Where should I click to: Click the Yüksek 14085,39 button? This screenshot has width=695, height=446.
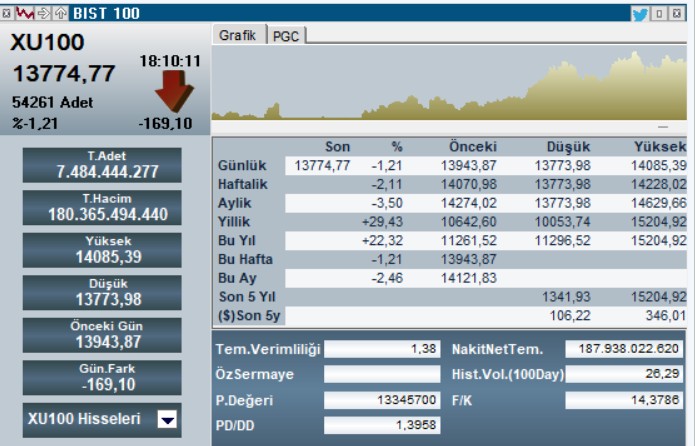coord(102,250)
